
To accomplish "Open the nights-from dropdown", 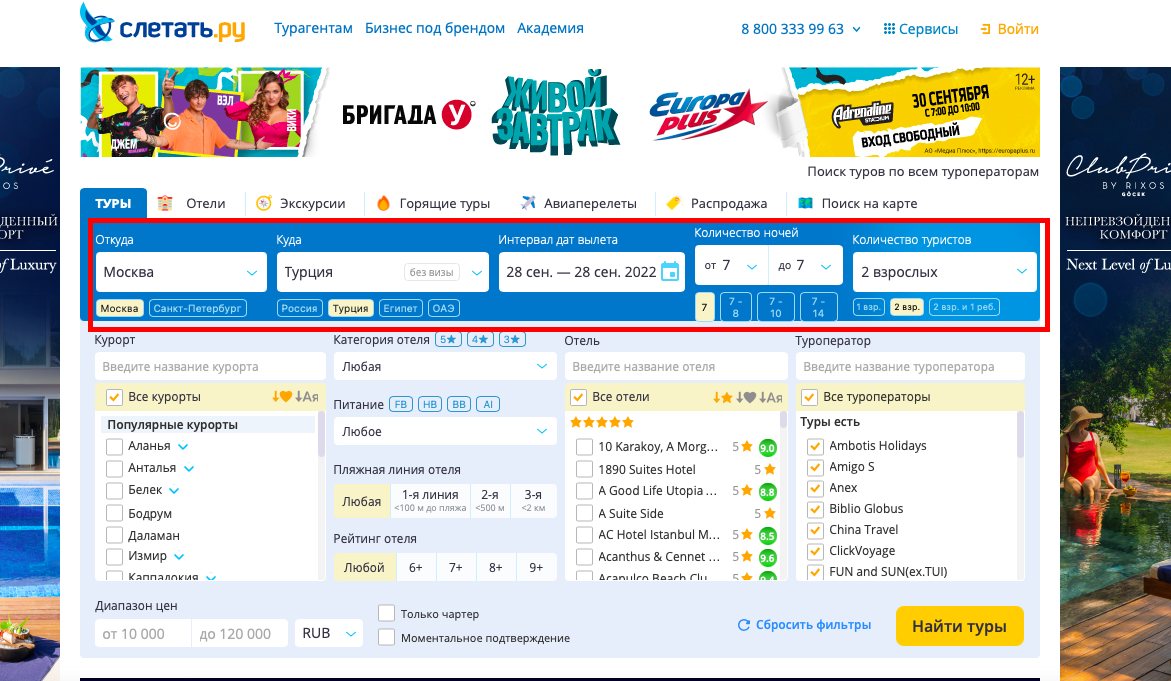I will point(731,266).
